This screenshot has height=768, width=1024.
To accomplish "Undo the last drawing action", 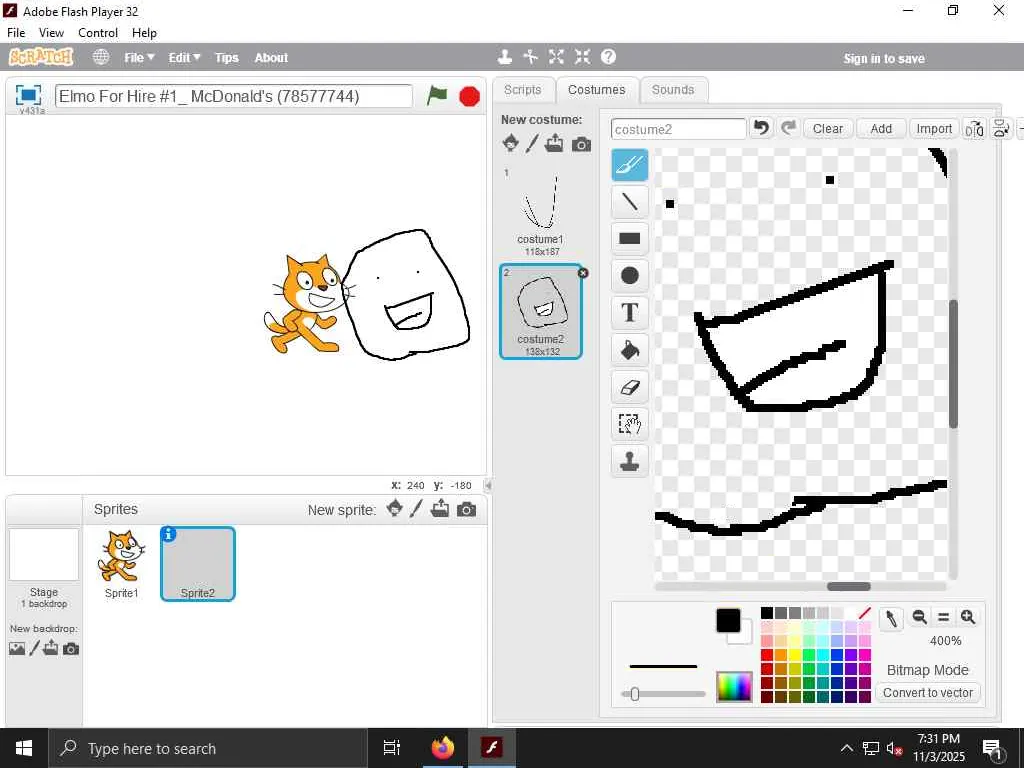I will (761, 128).
